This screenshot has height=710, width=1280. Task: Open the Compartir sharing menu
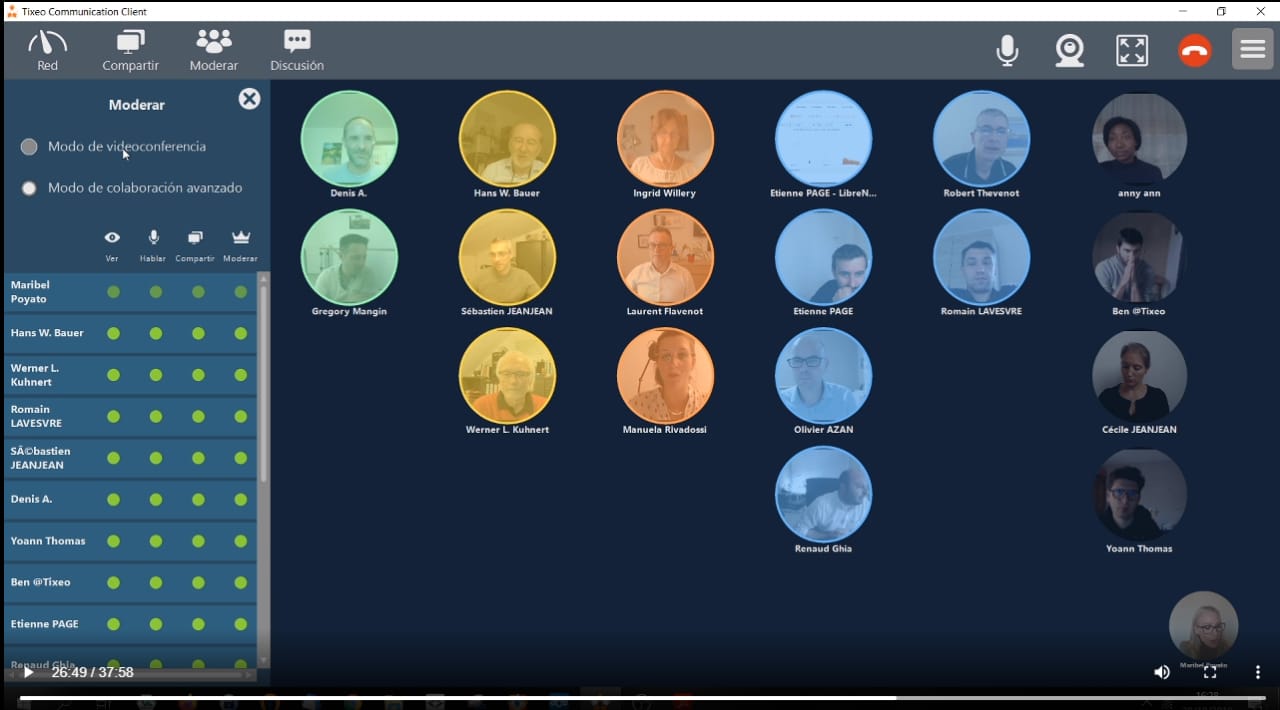pos(131,50)
